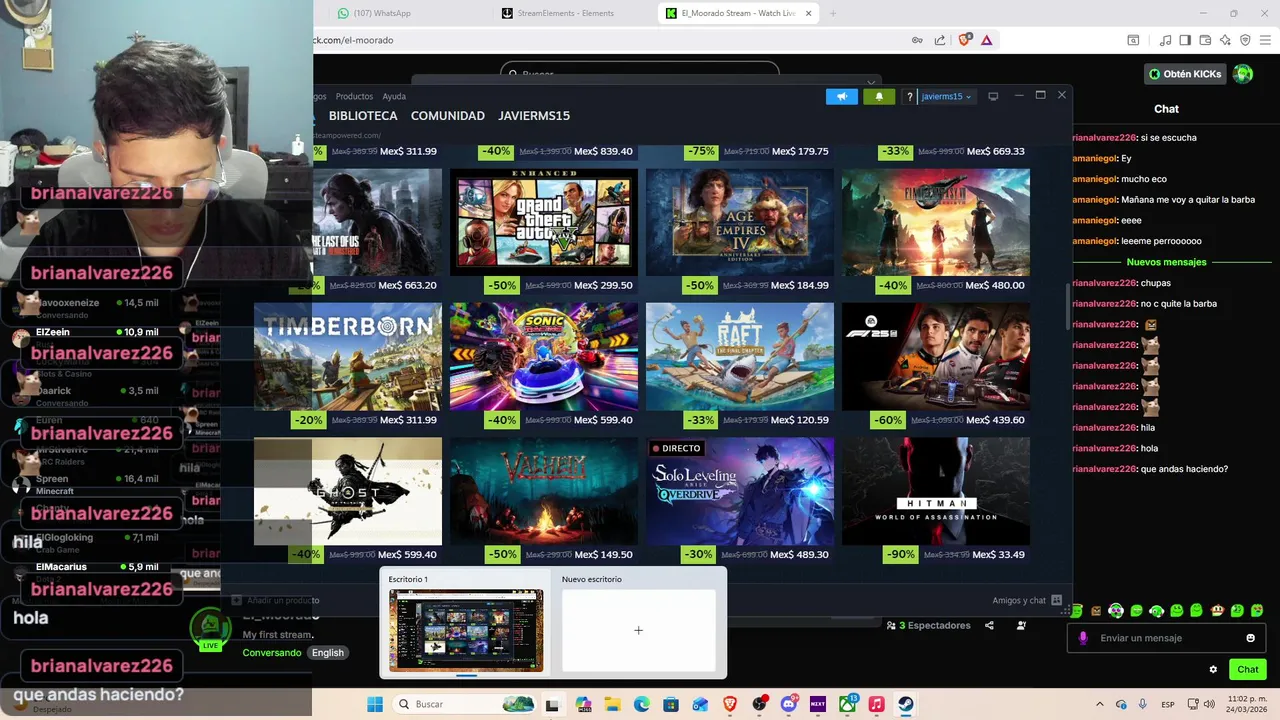The height and width of the screenshot is (720, 1280).
Task: Open Steam notifications bell
Action: coord(879,96)
